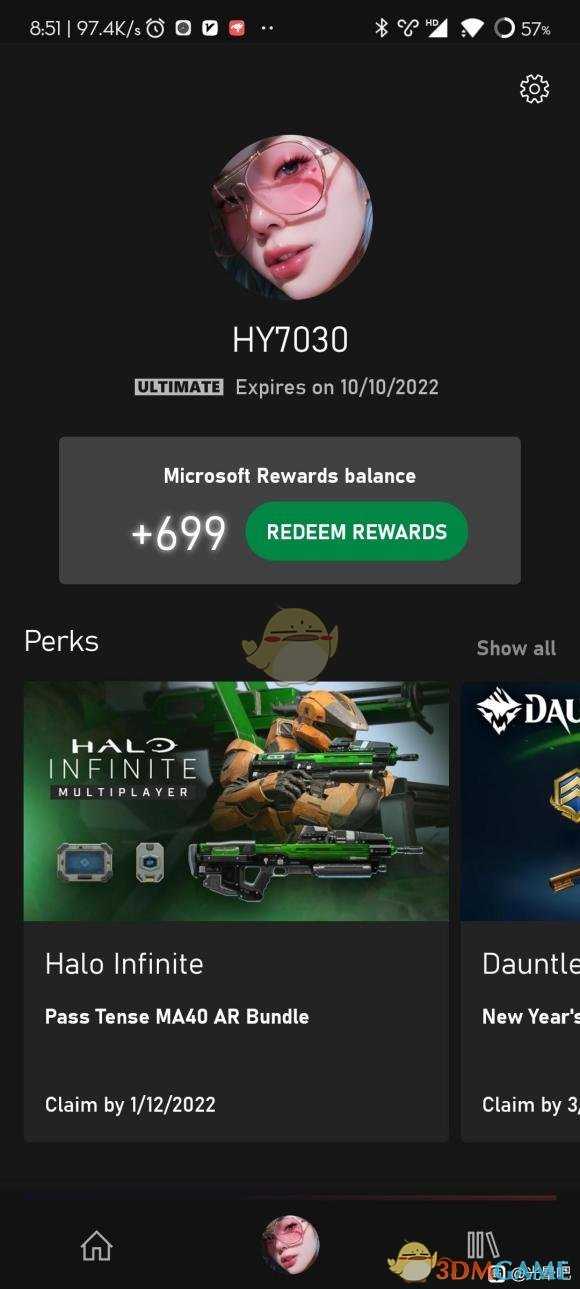580x1289 pixels.
Task: Tap the Expires on 10/10/2022 text
Action: [337, 387]
